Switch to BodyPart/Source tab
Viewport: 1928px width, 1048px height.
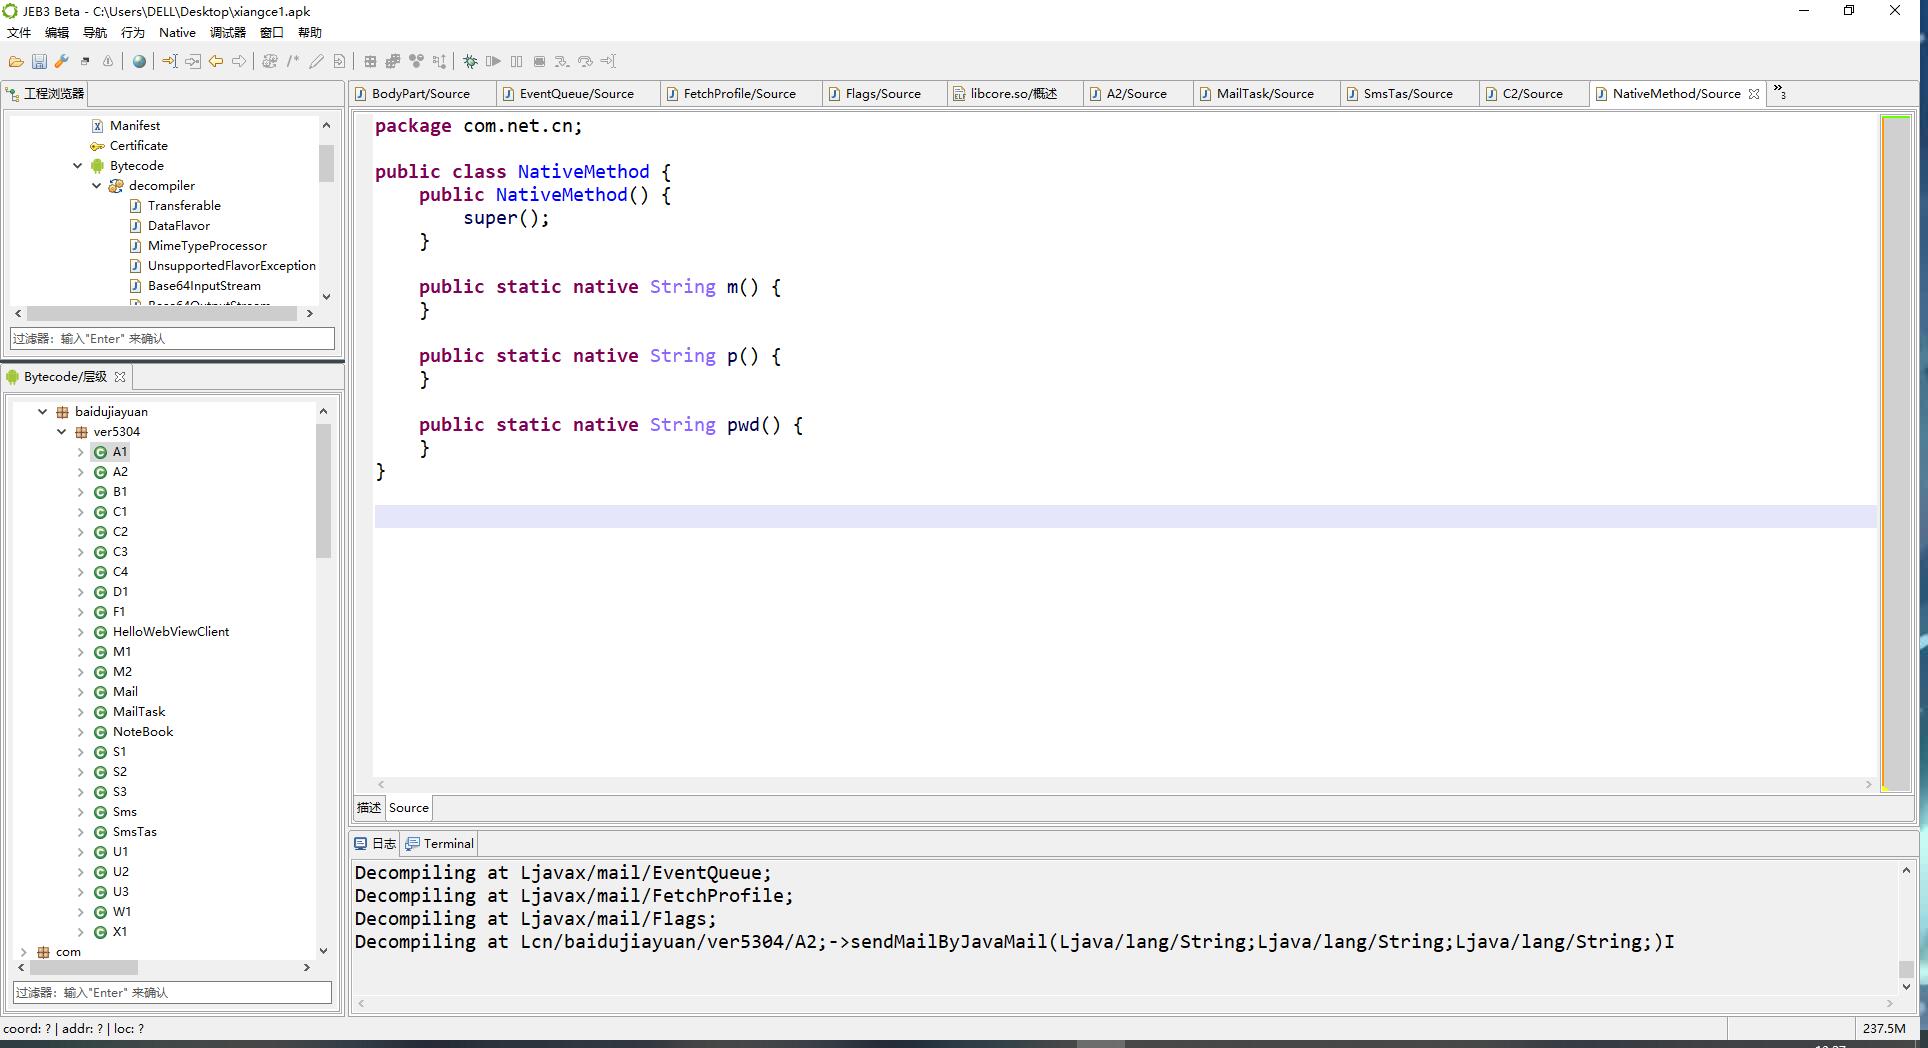(420, 94)
